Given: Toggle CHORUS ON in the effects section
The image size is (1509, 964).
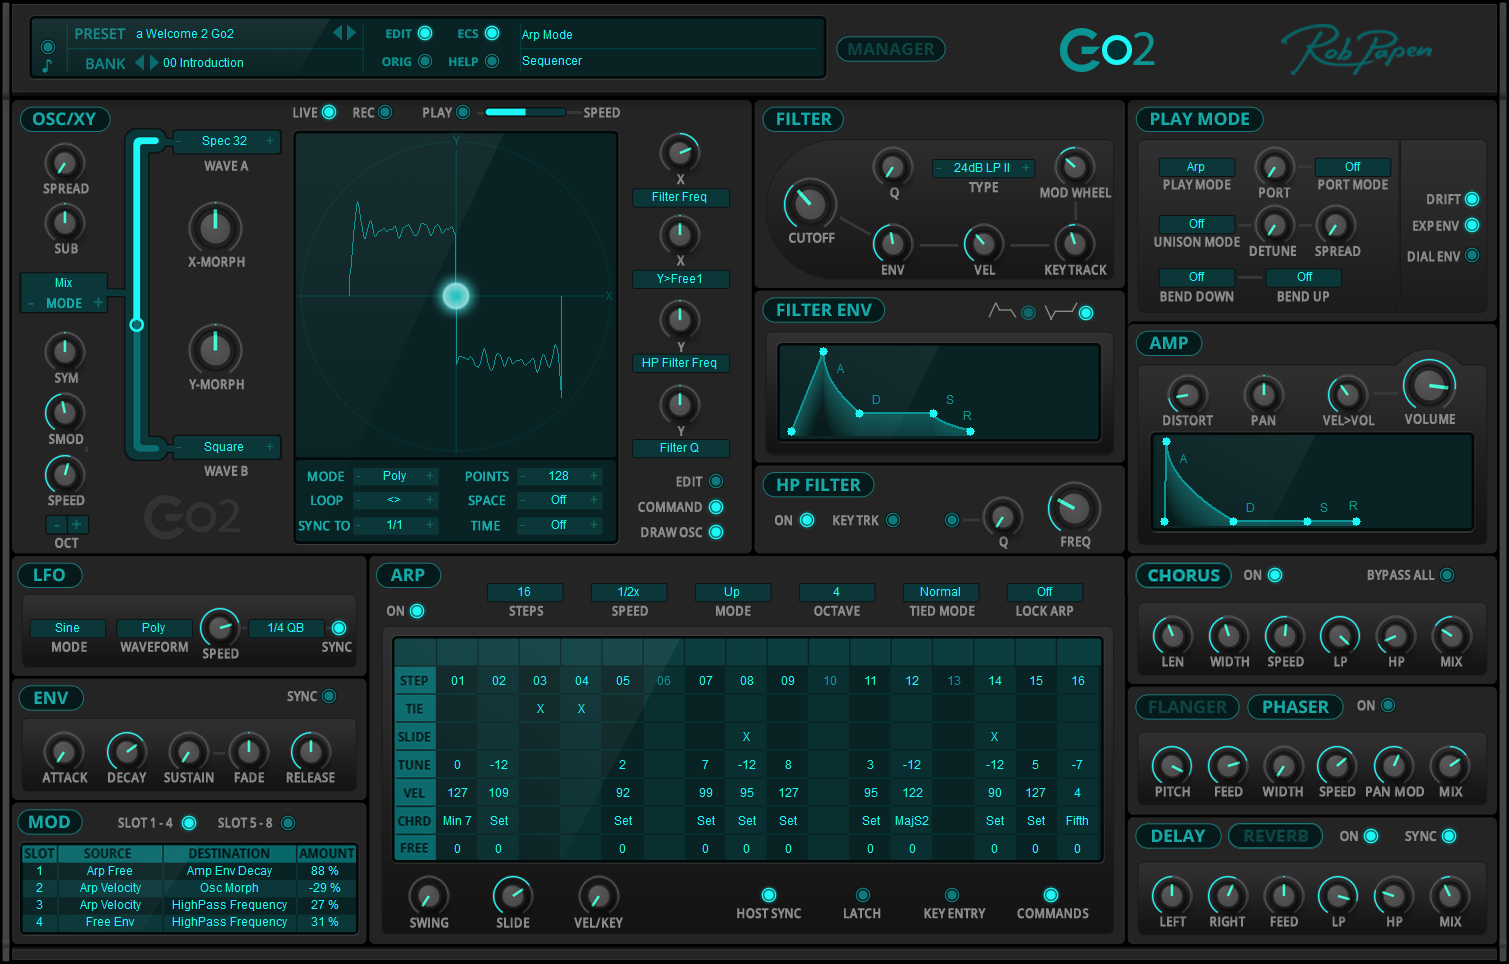Looking at the screenshot, I should (x=1274, y=575).
